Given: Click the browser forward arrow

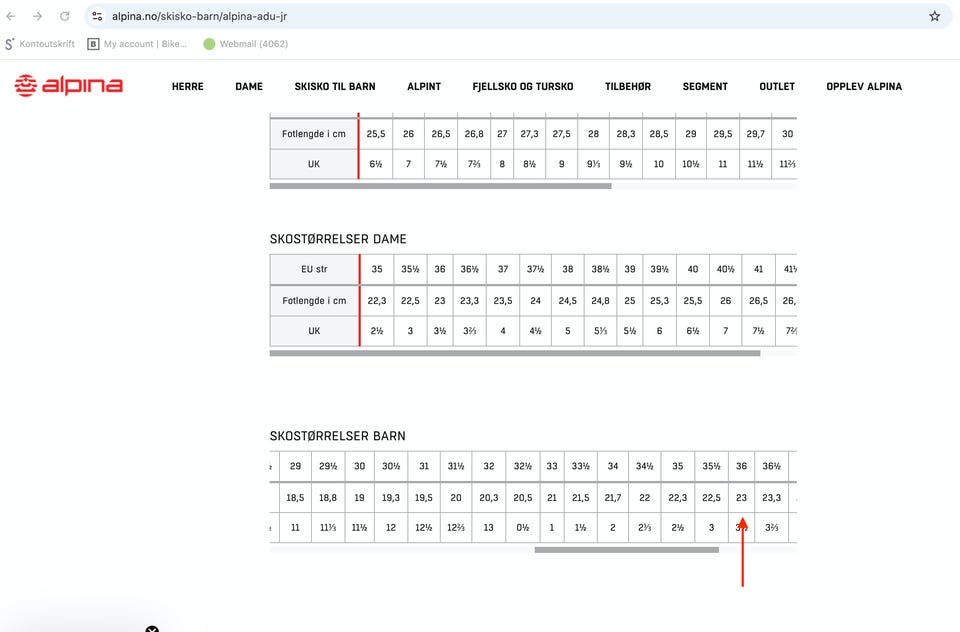Looking at the screenshot, I should tap(37, 17).
